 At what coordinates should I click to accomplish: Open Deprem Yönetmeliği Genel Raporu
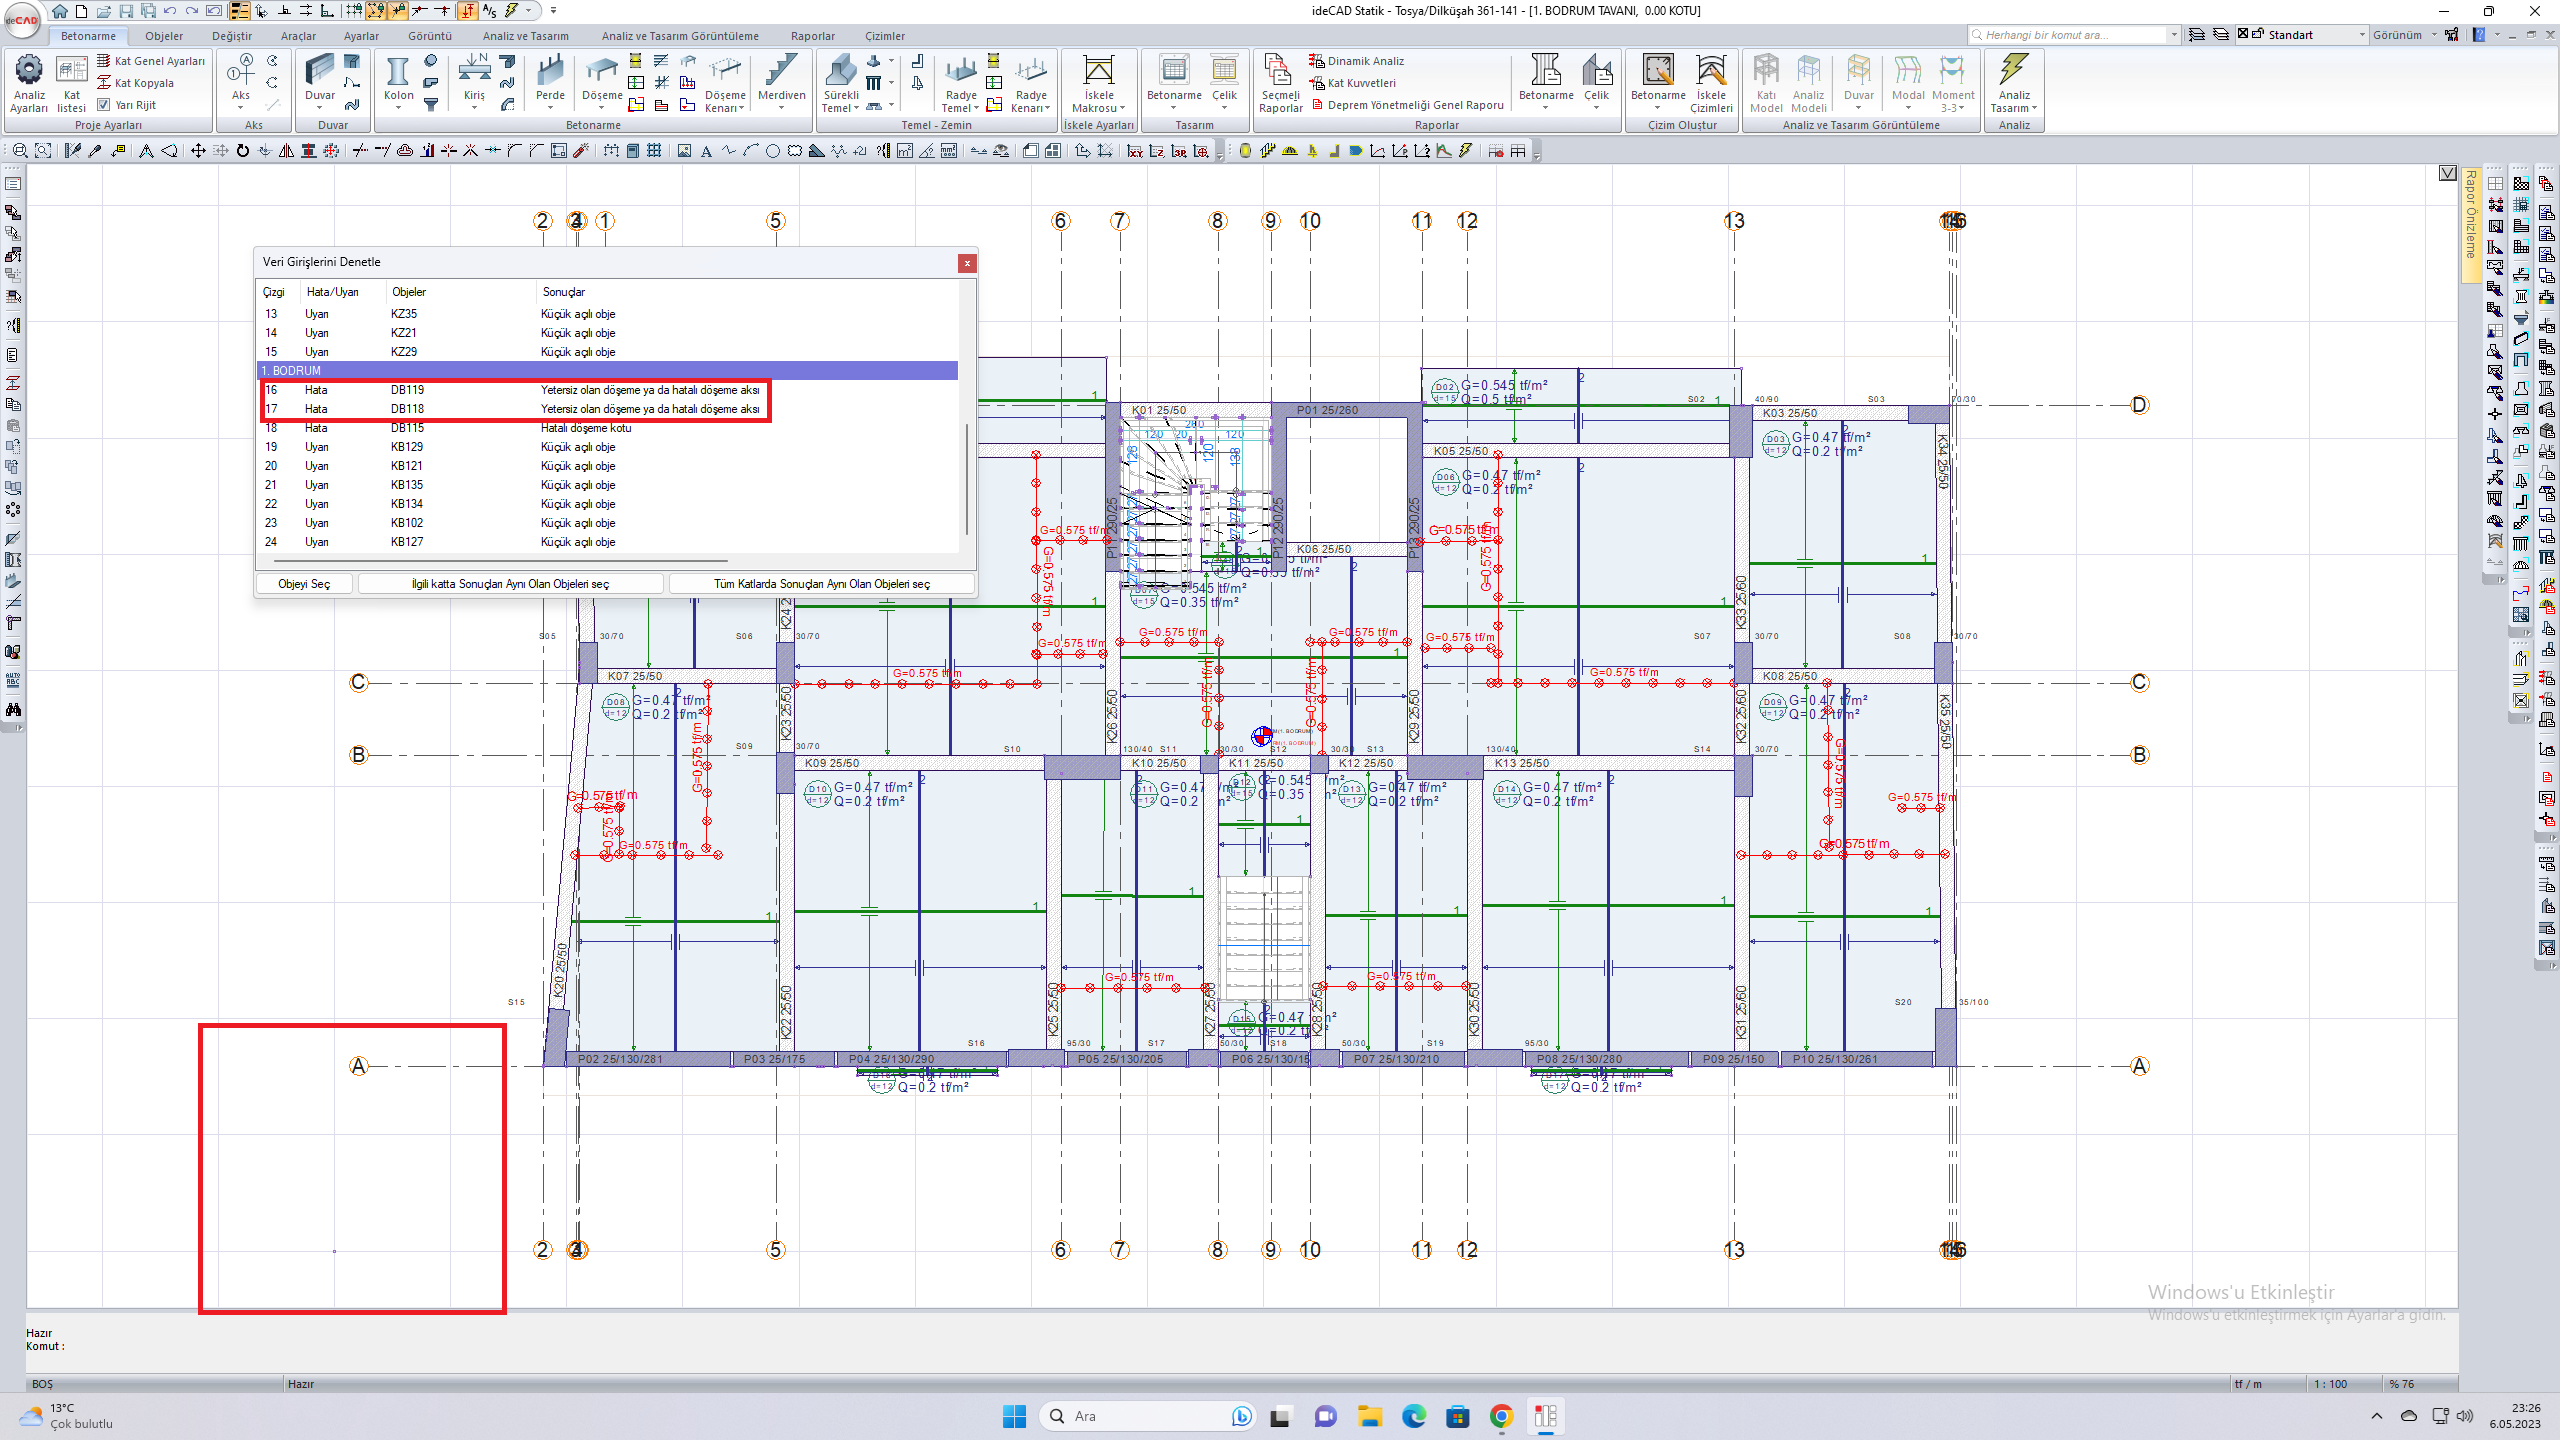(x=1406, y=105)
